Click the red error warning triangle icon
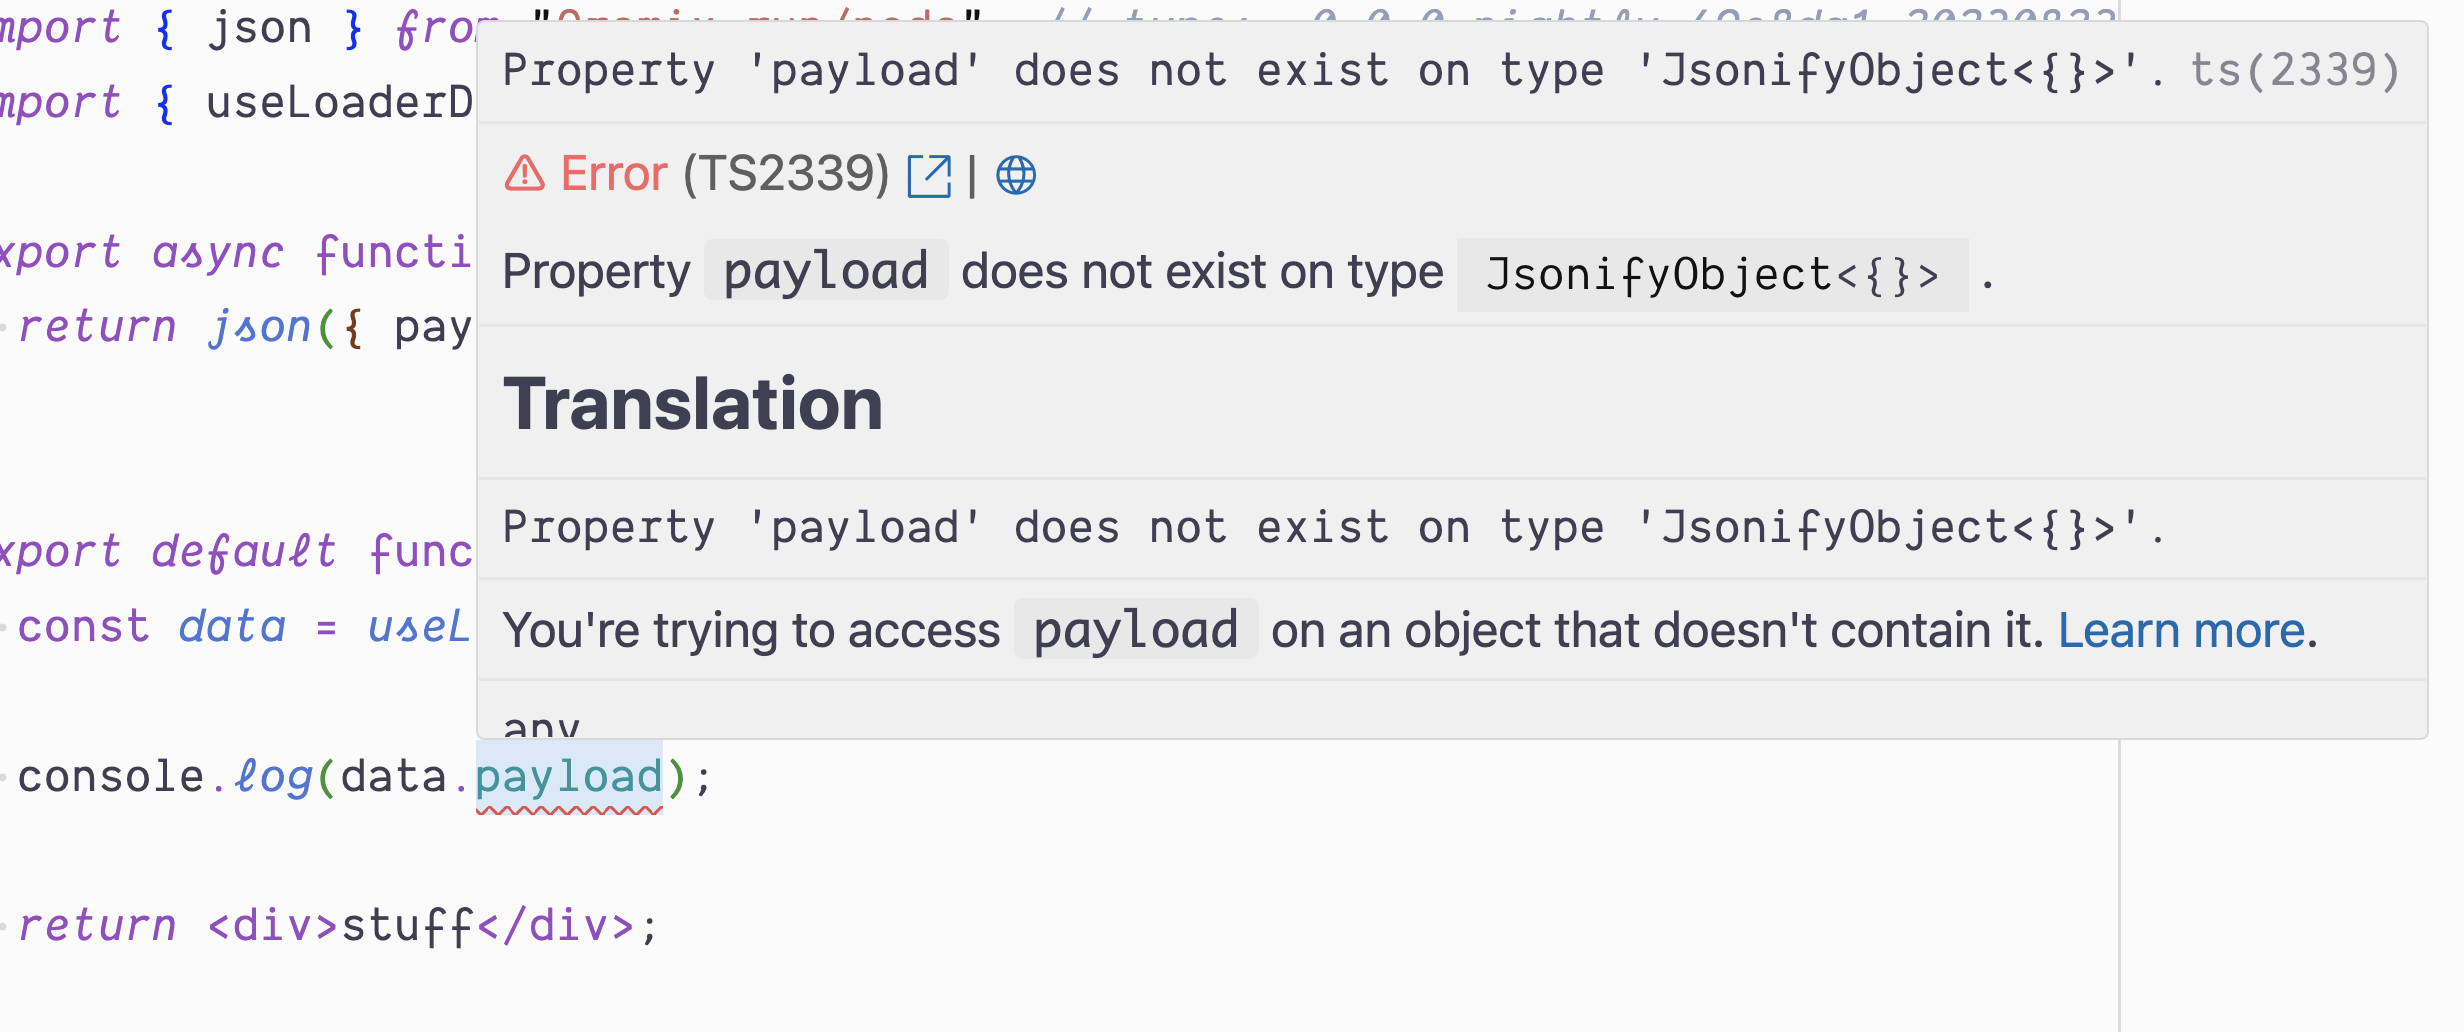This screenshot has height=1032, width=2464. (x=523, y=174)
